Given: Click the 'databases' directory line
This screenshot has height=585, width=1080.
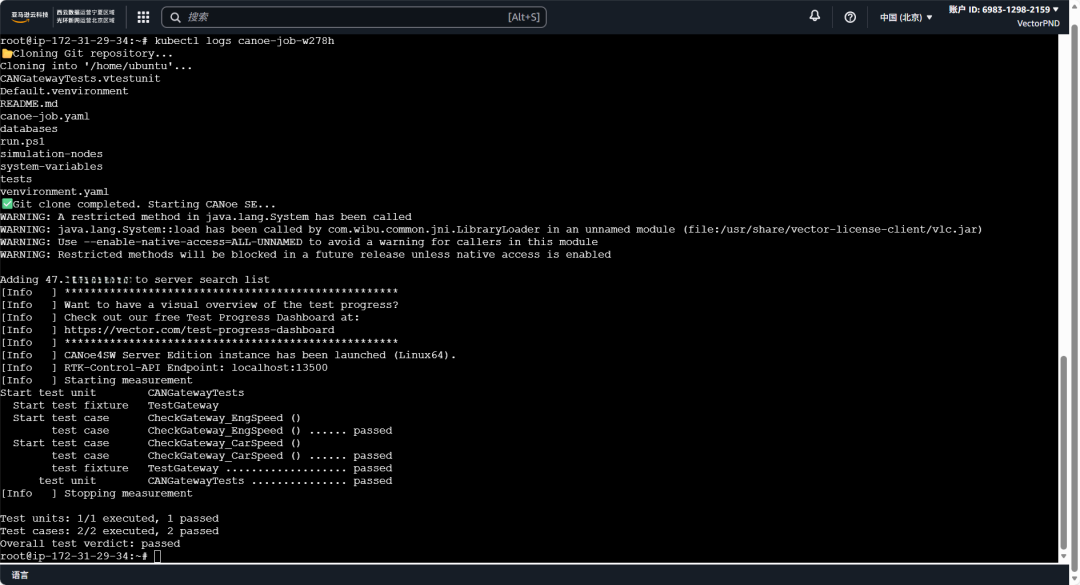Looking at the screenshot, I should coord(29,129).
